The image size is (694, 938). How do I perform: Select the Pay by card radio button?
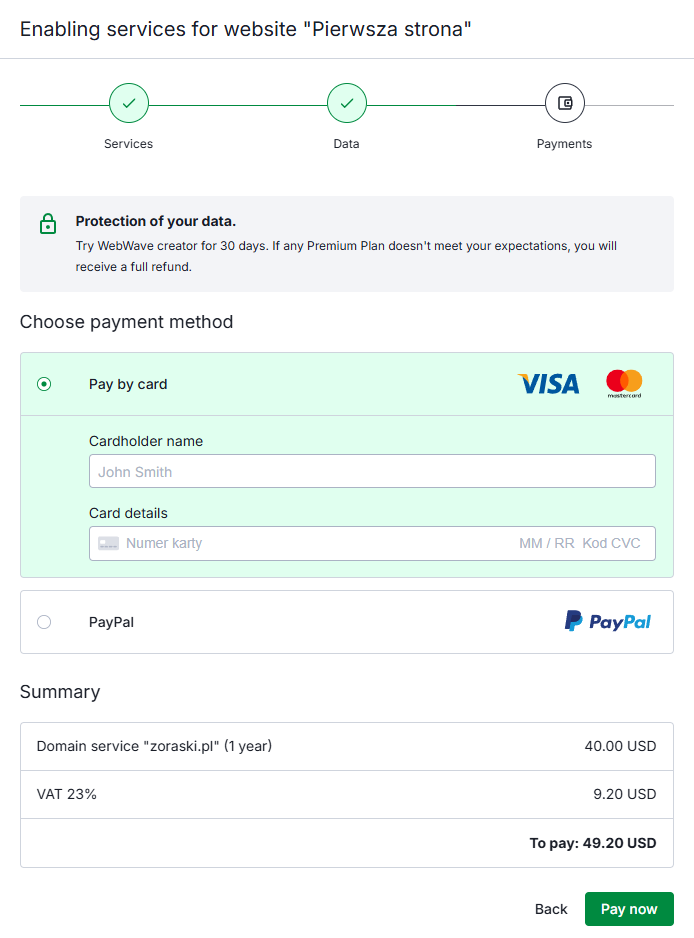tap(44, 384)
